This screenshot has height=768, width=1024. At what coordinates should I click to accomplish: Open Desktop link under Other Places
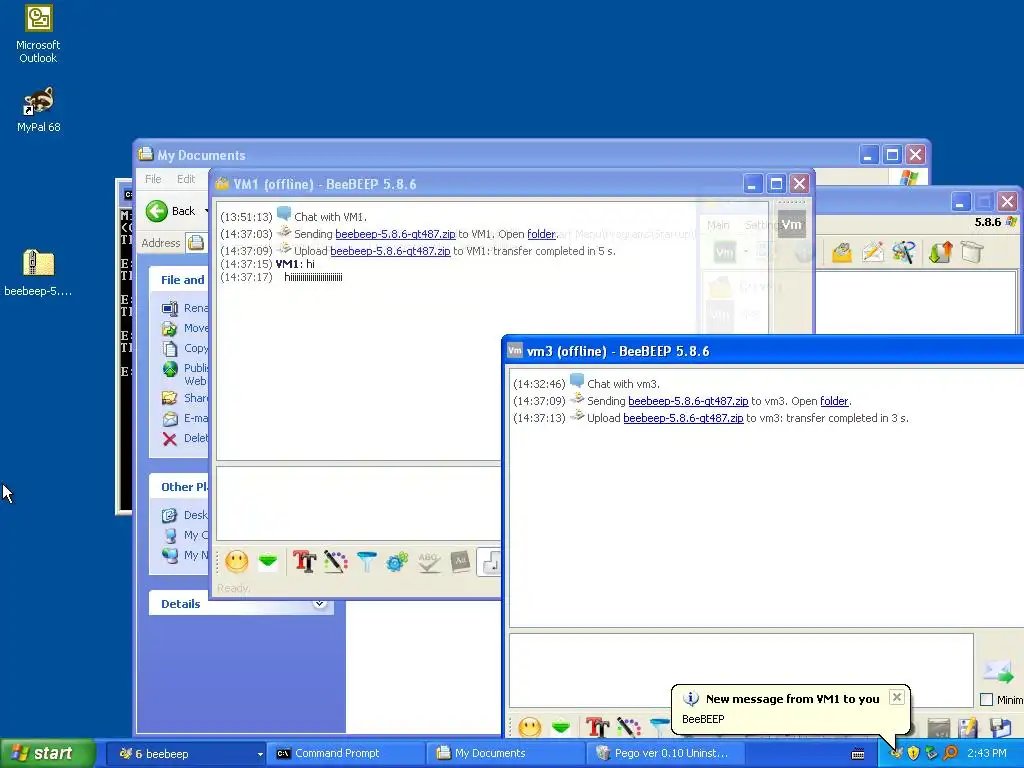[186, 515]
